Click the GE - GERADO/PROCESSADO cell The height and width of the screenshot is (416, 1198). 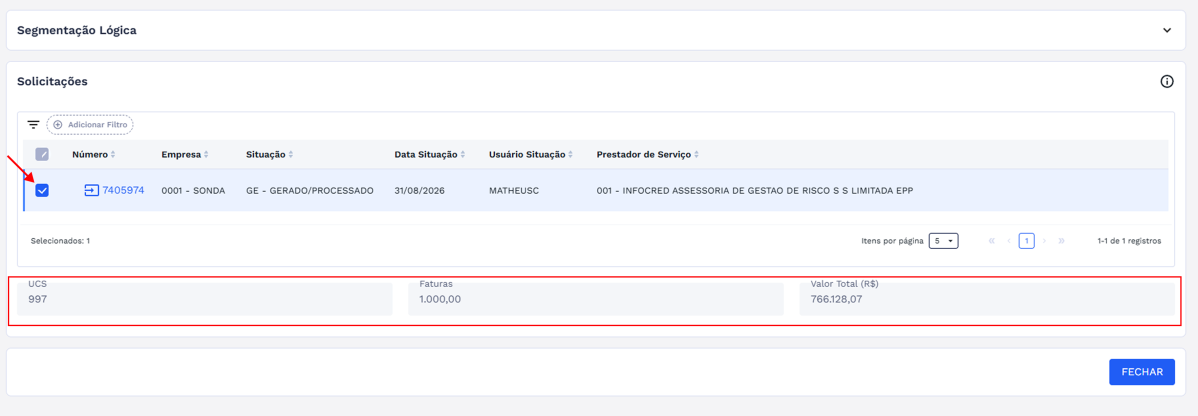click(x=309, y=190)
